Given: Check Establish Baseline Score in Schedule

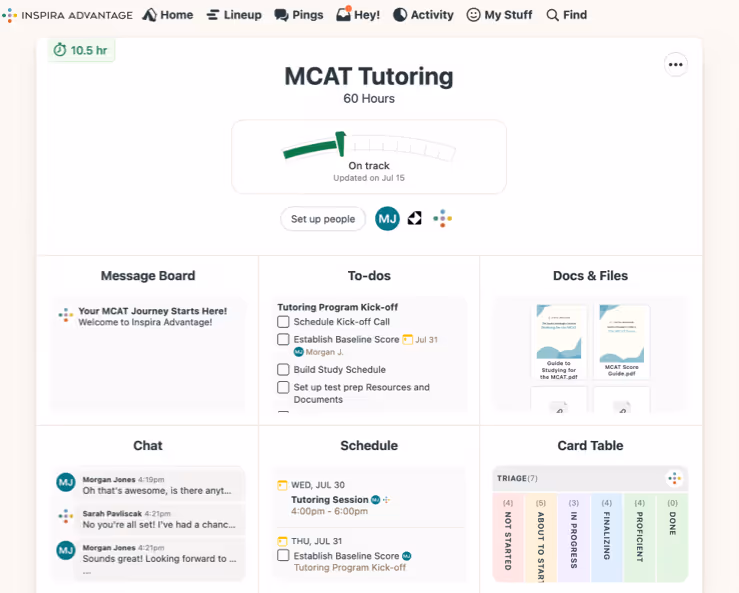Looking at the screenshot, I should coord(283,555).
